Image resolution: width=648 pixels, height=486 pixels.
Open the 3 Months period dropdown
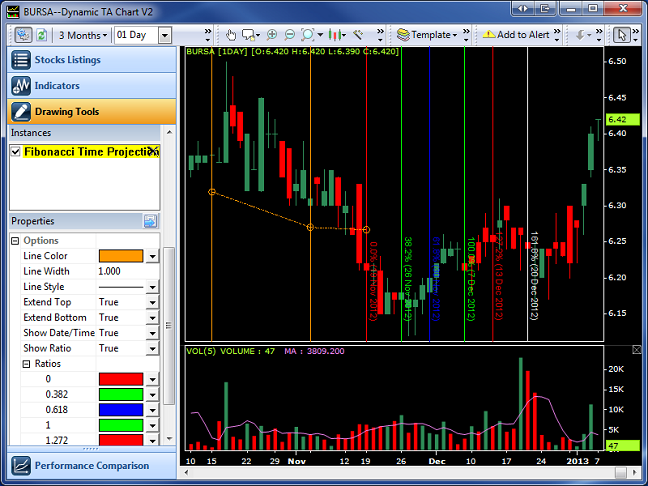(x=83, y=35)
